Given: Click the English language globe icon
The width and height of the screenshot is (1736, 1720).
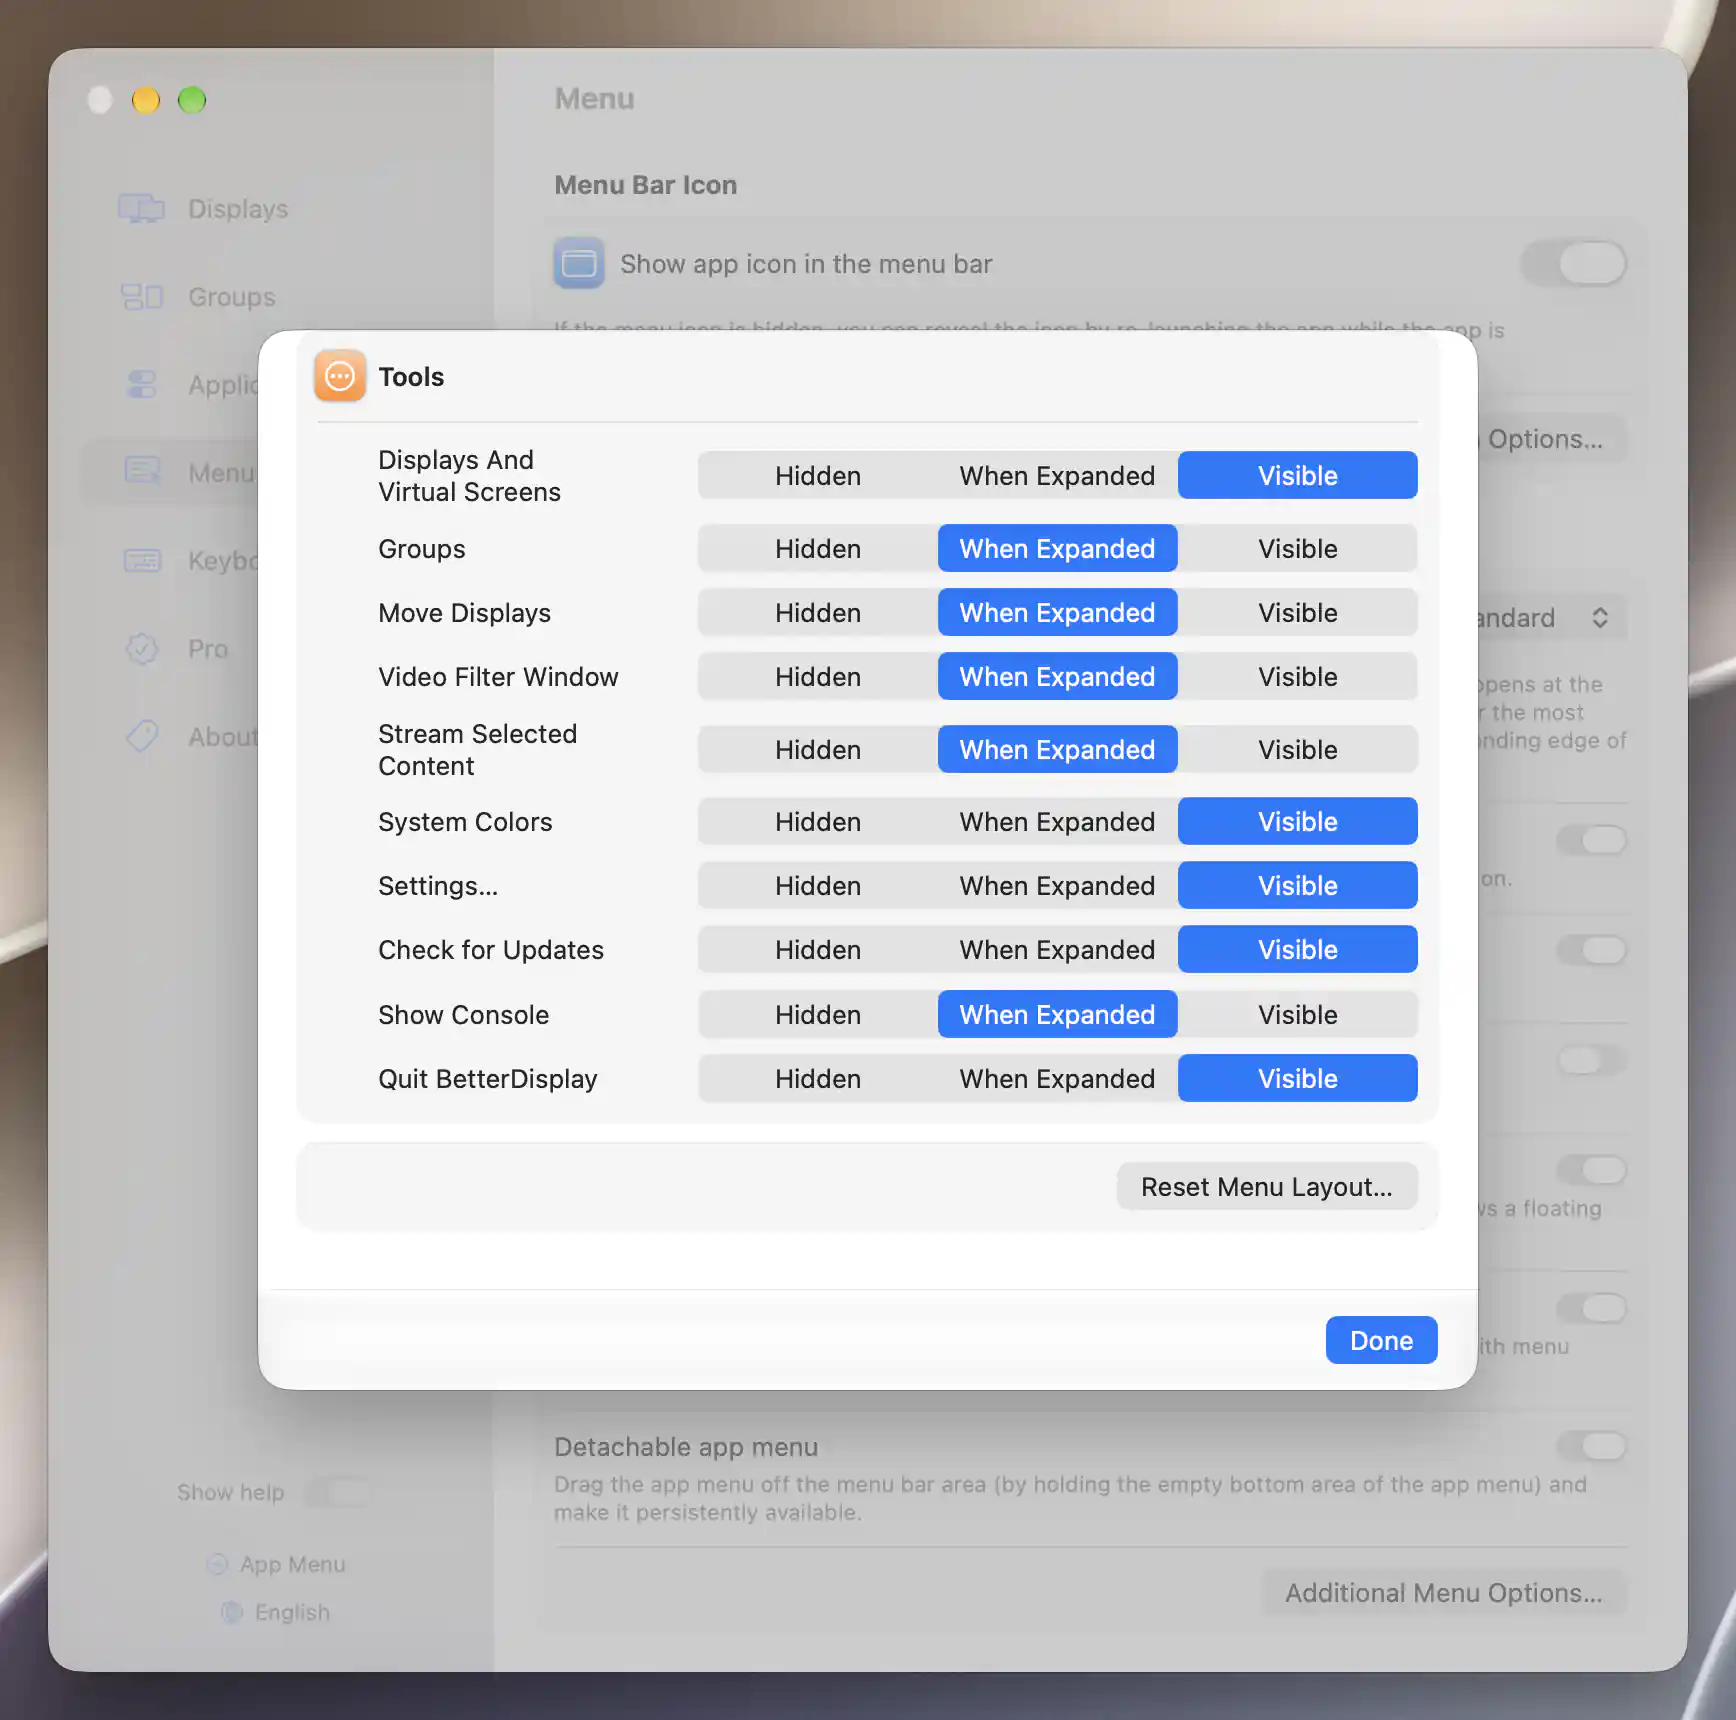Looking at the screenshot, I should tap(232, 1612).
